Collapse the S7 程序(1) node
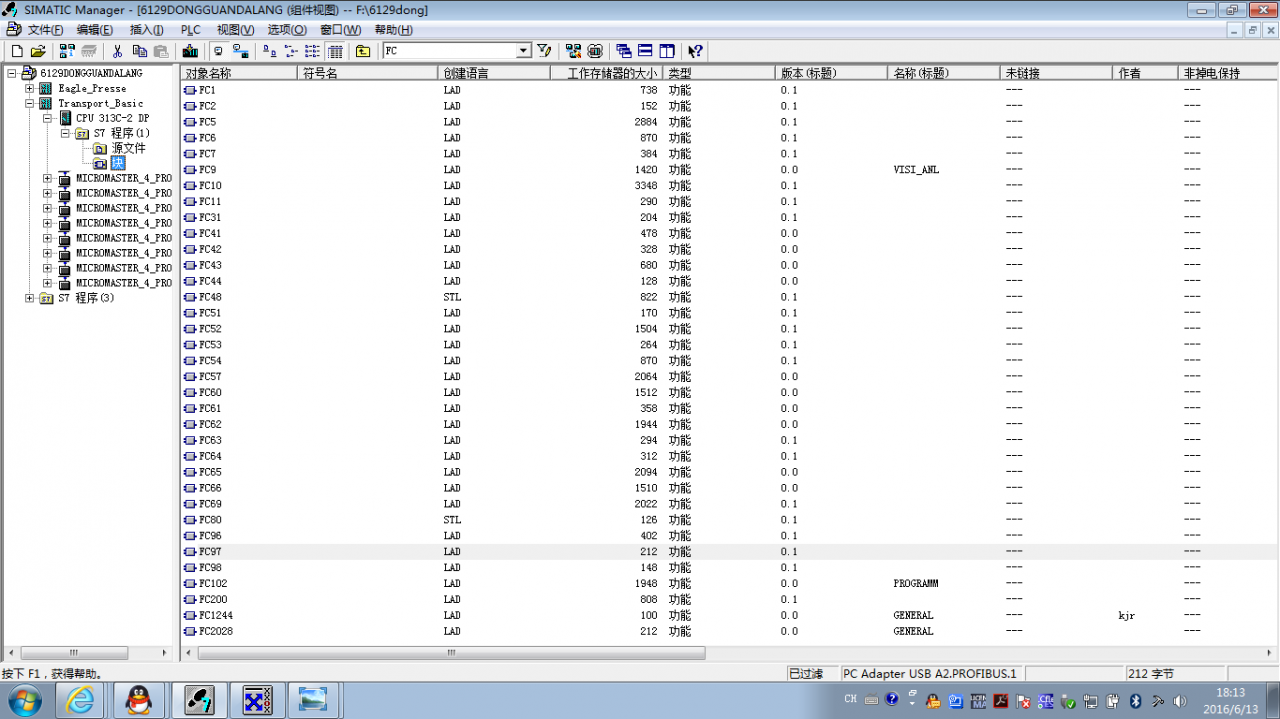The width and height of the screenshot is (1280, 719). (x=66, y=133)
